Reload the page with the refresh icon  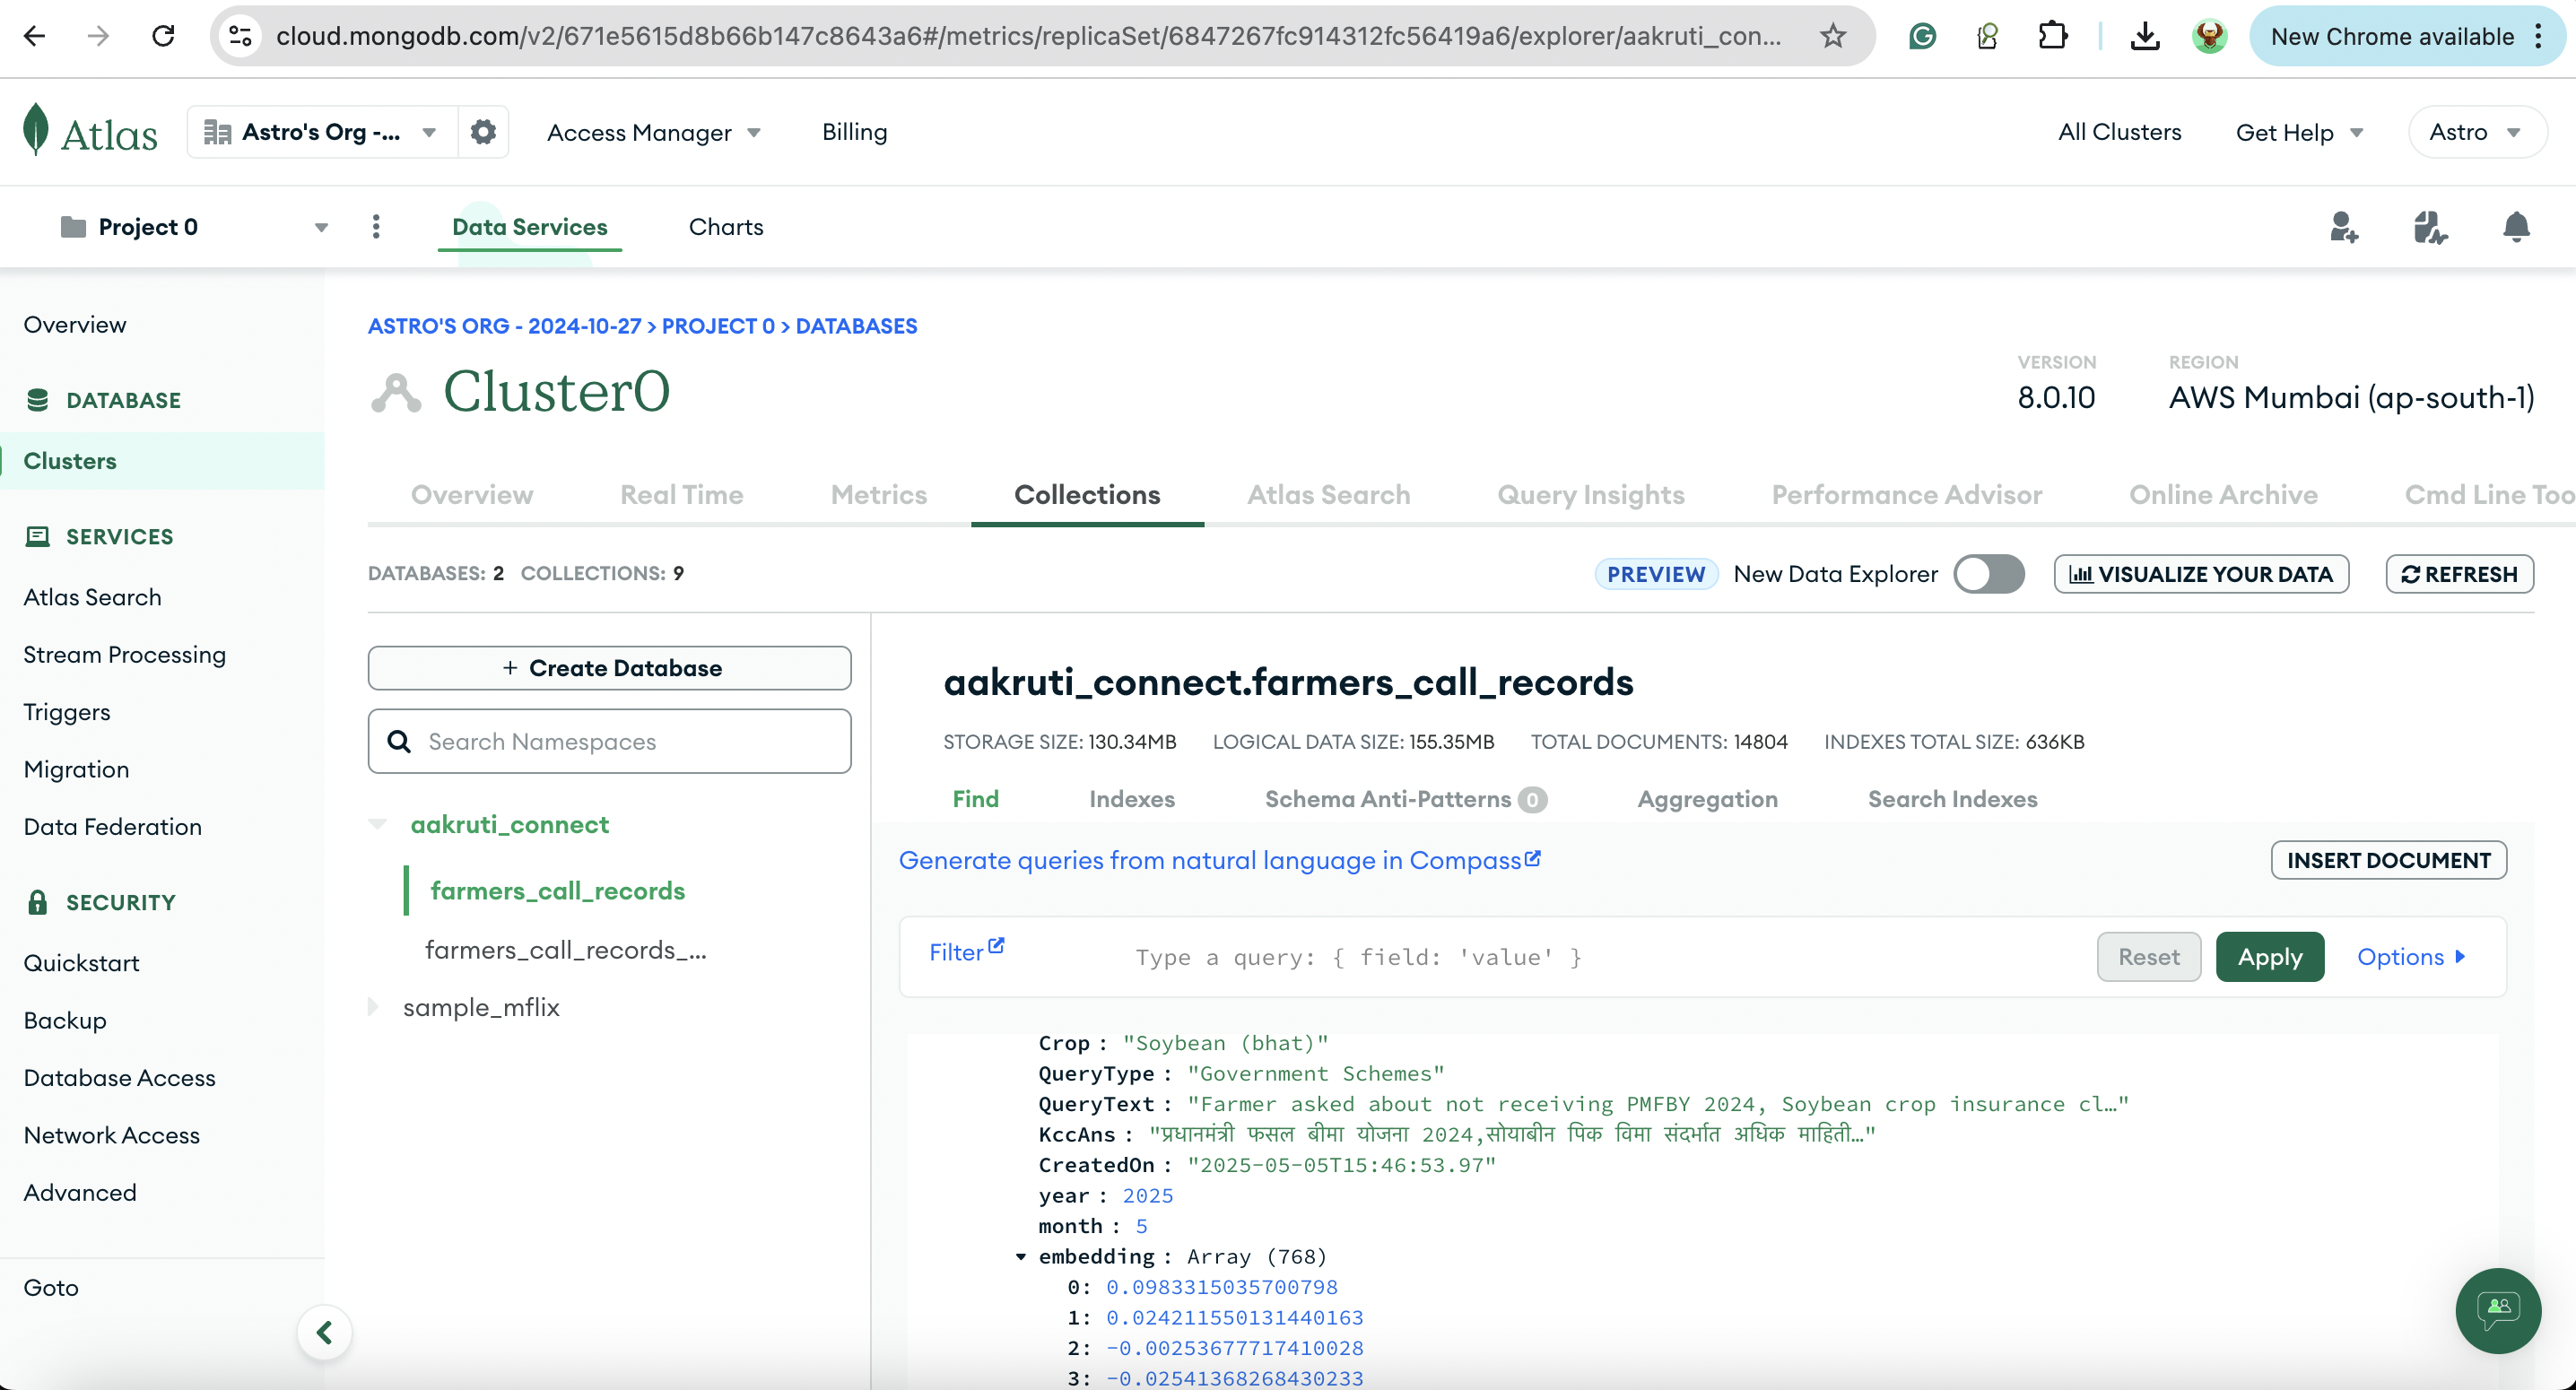tap(163, 37)
